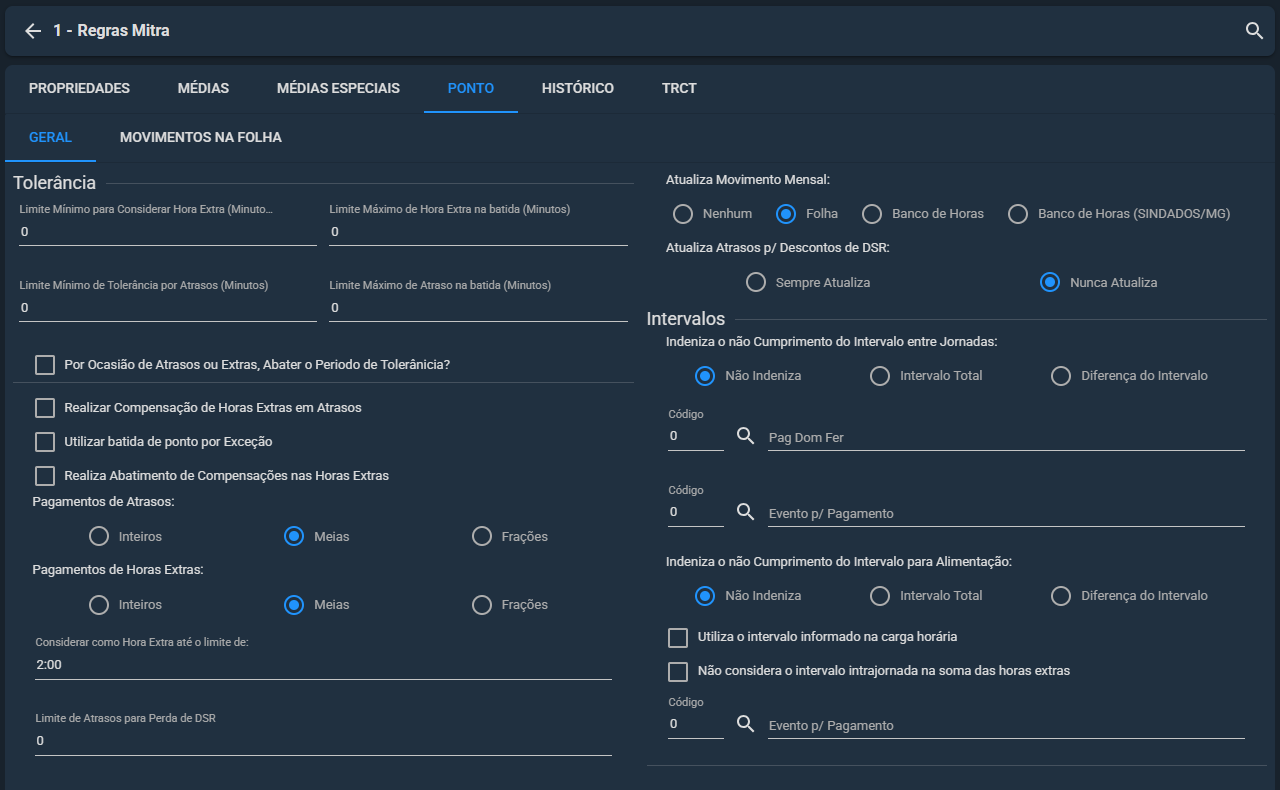Click the Pag Dom Fer description field
The height and width of the screenshot is (790, 1280).
(1006, 438)
